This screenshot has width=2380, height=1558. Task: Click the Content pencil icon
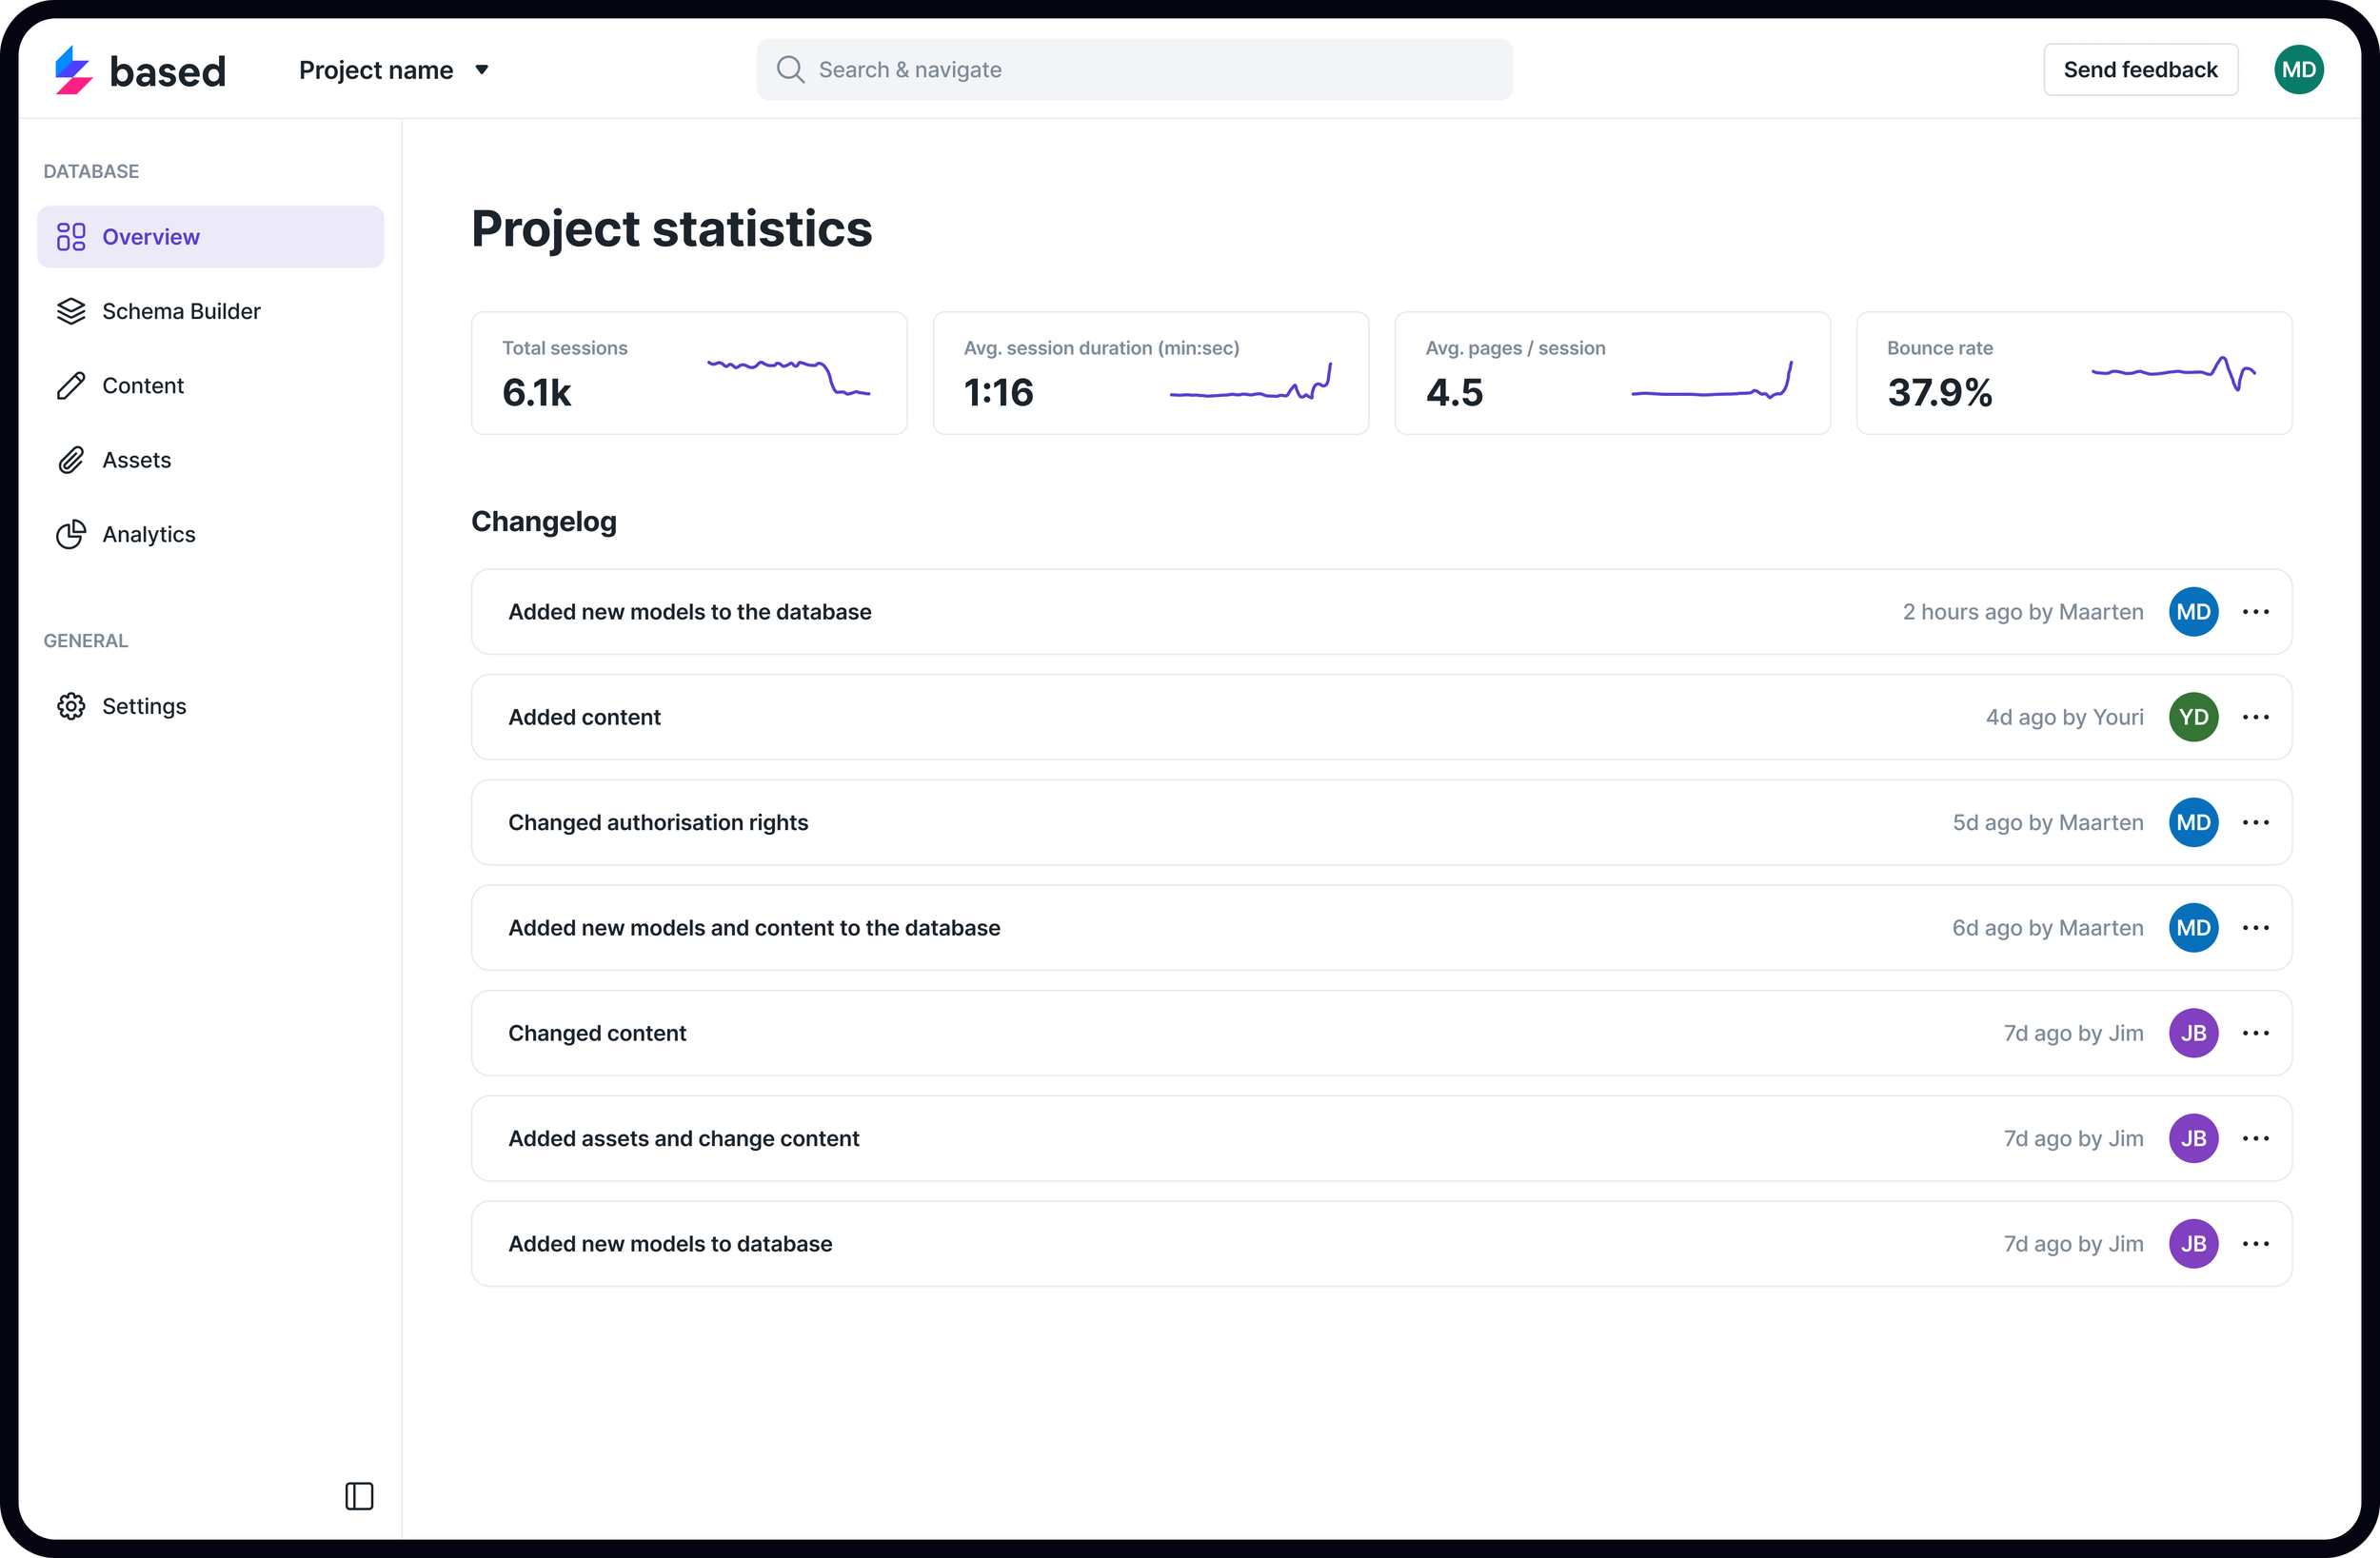point(71,386)
